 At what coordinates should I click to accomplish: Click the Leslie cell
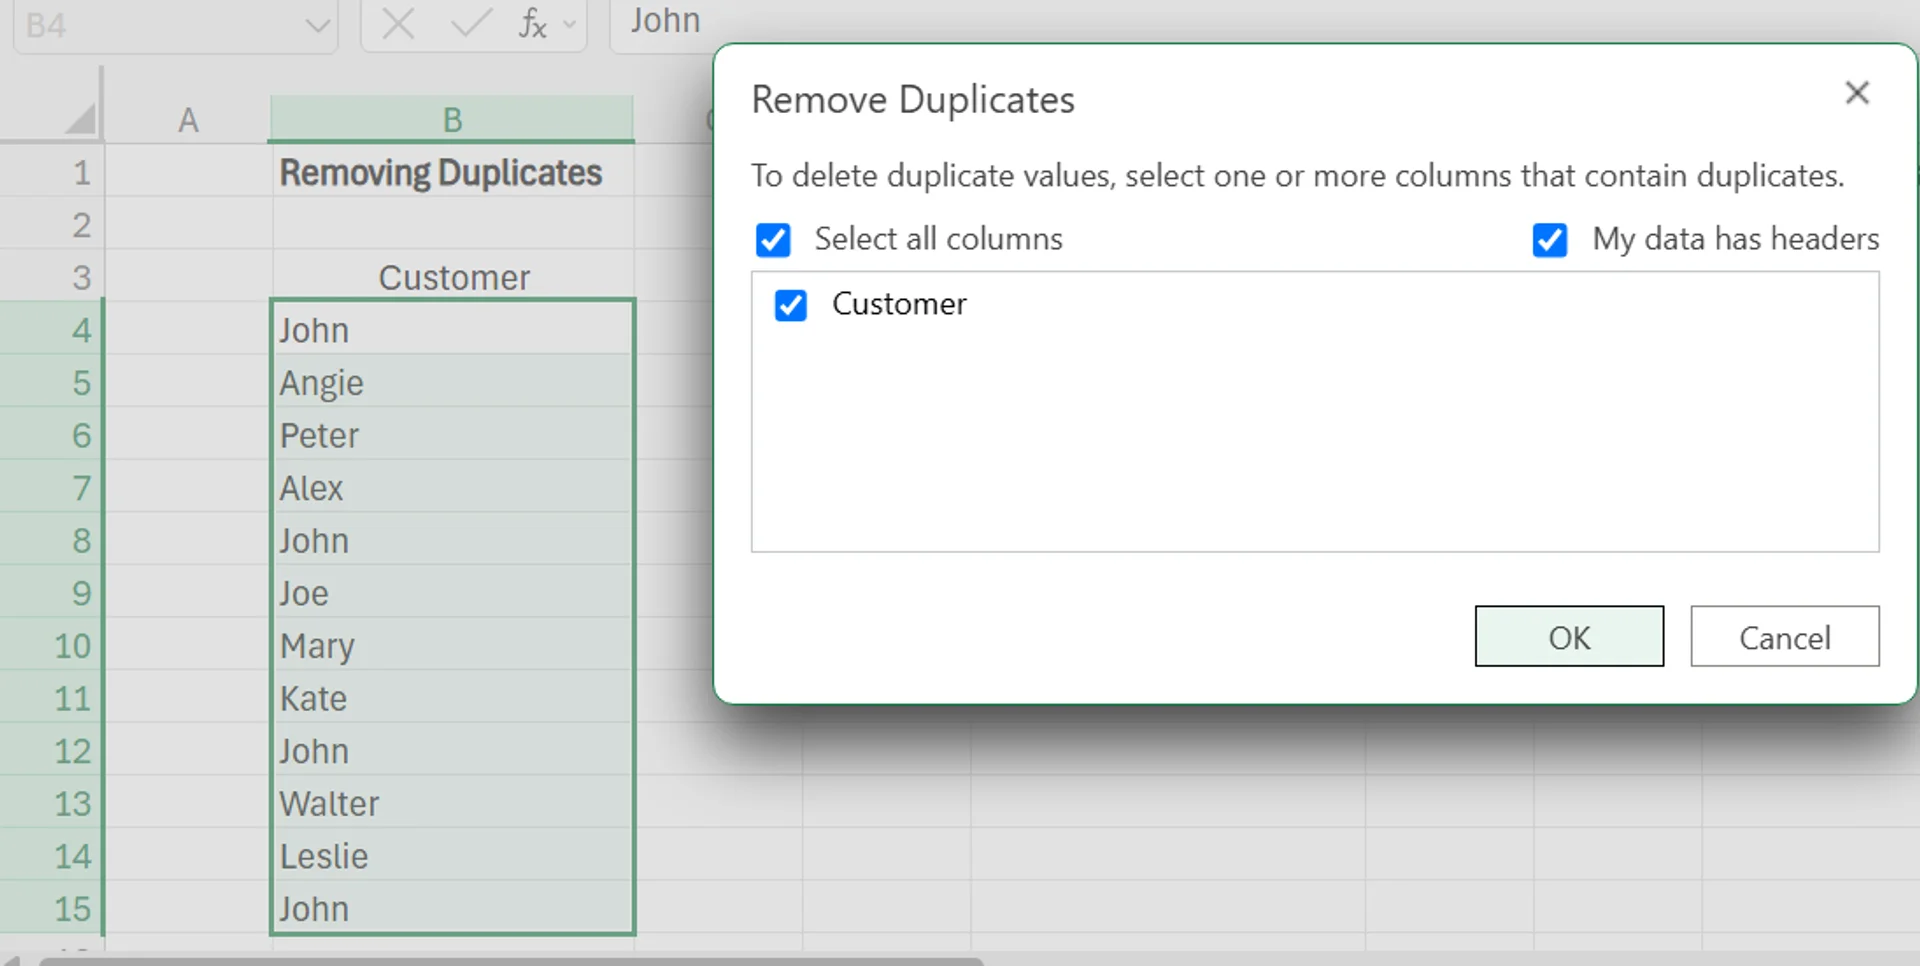452,856
